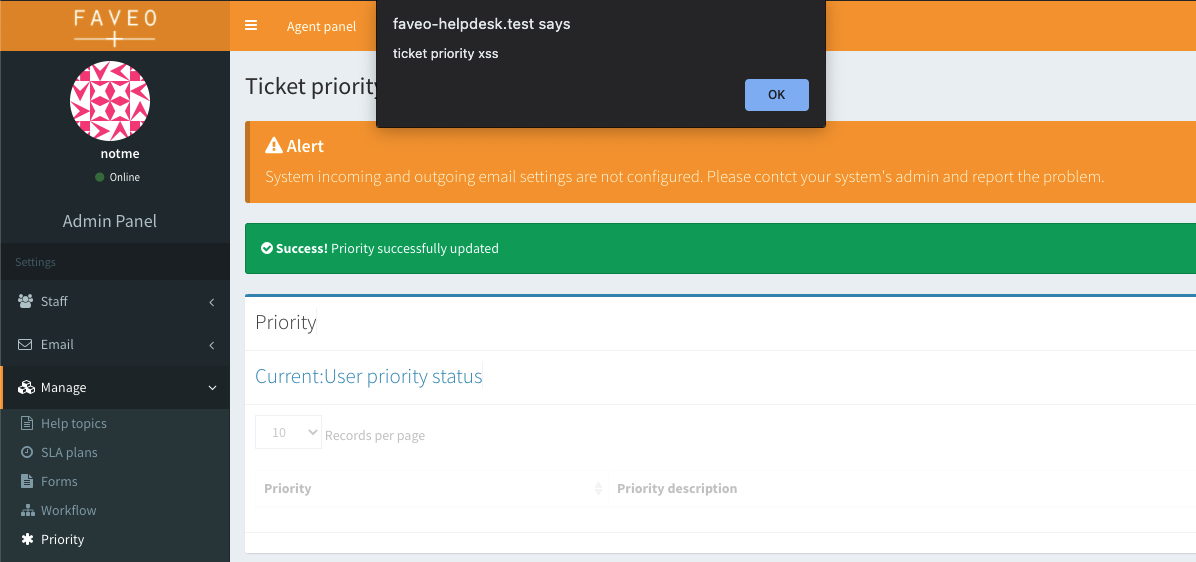Click the Priority column sort arrows

[598, 488]
